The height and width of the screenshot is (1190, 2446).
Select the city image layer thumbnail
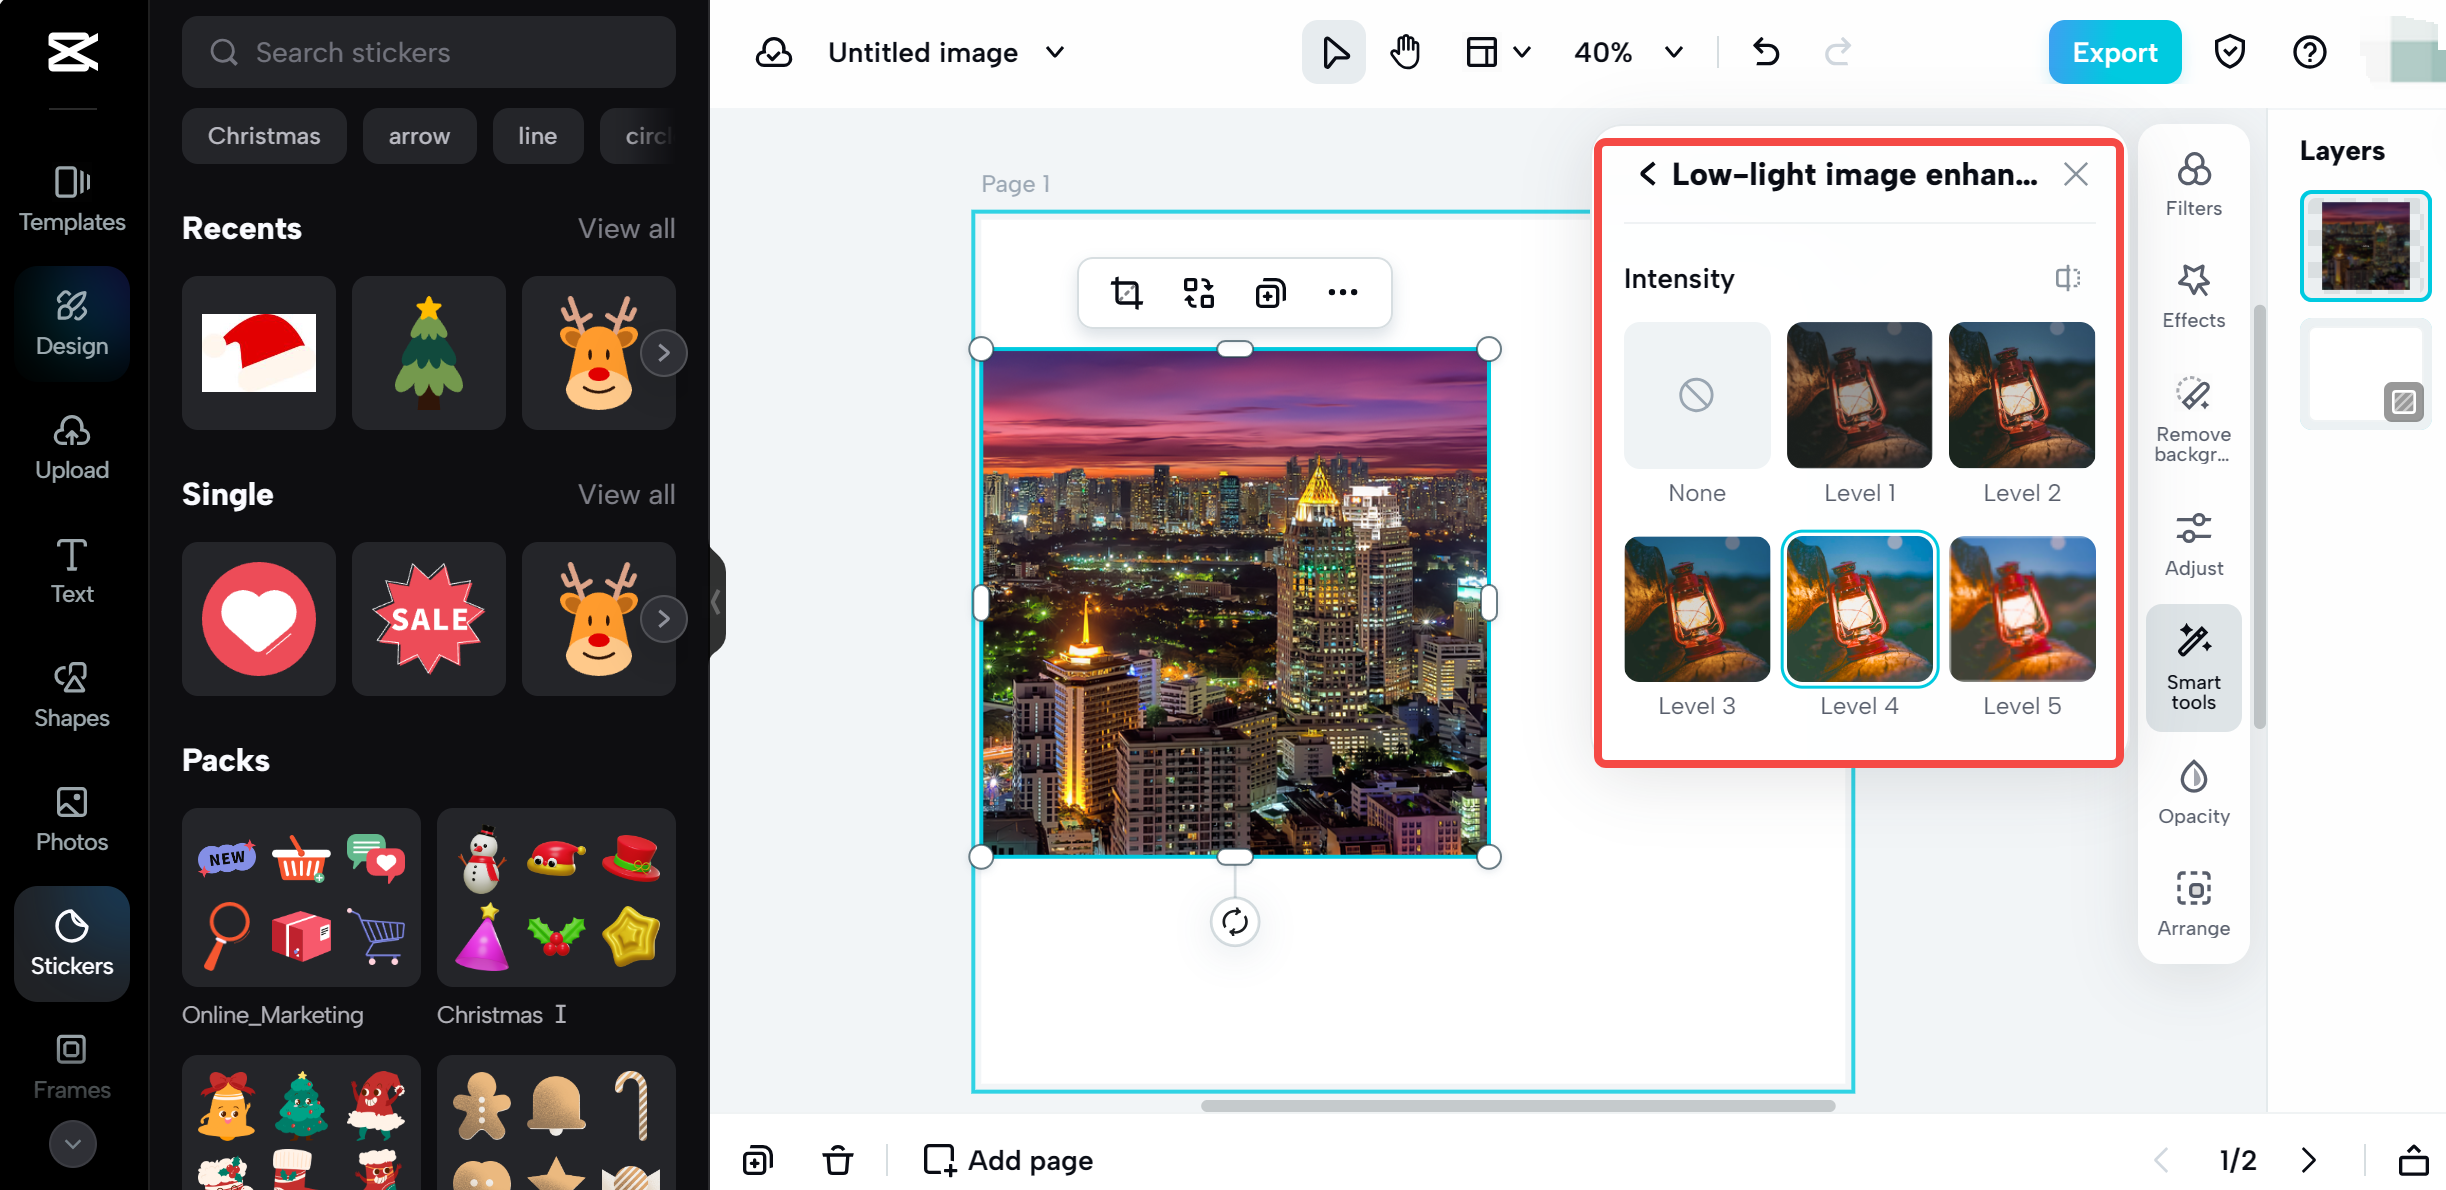click(2365, 246)
